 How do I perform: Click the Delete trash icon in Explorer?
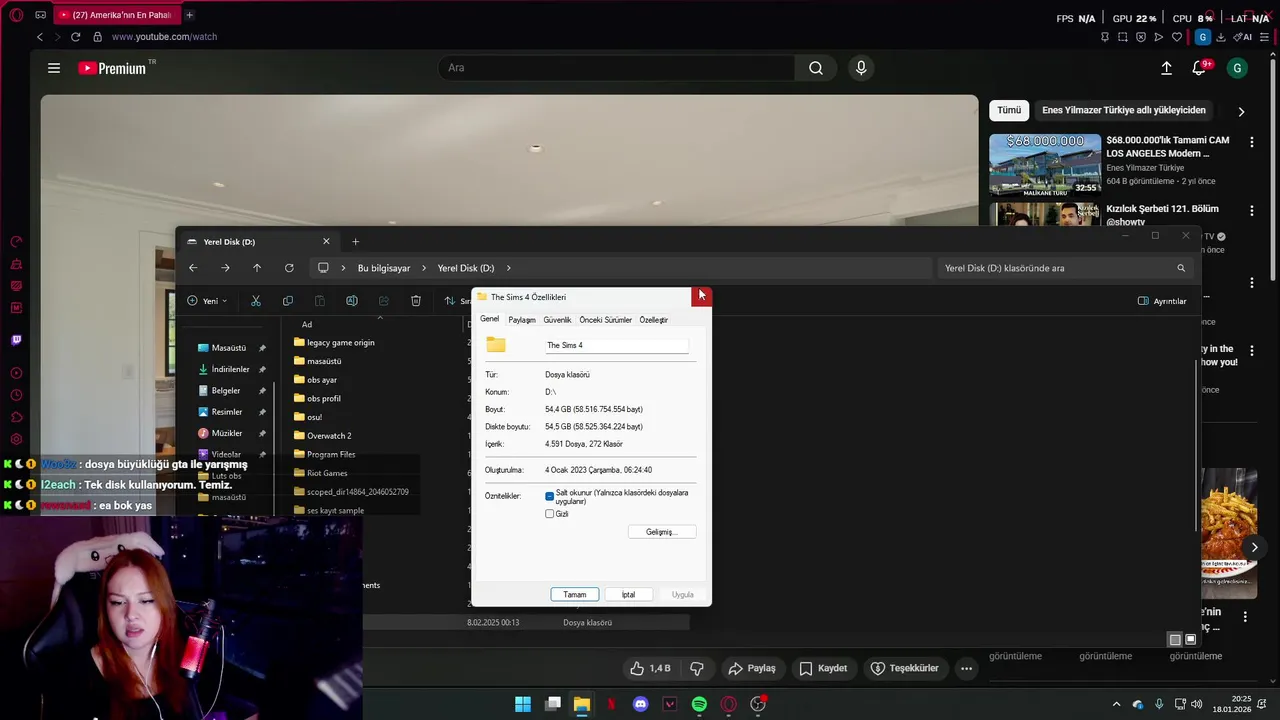pos(416,301)
